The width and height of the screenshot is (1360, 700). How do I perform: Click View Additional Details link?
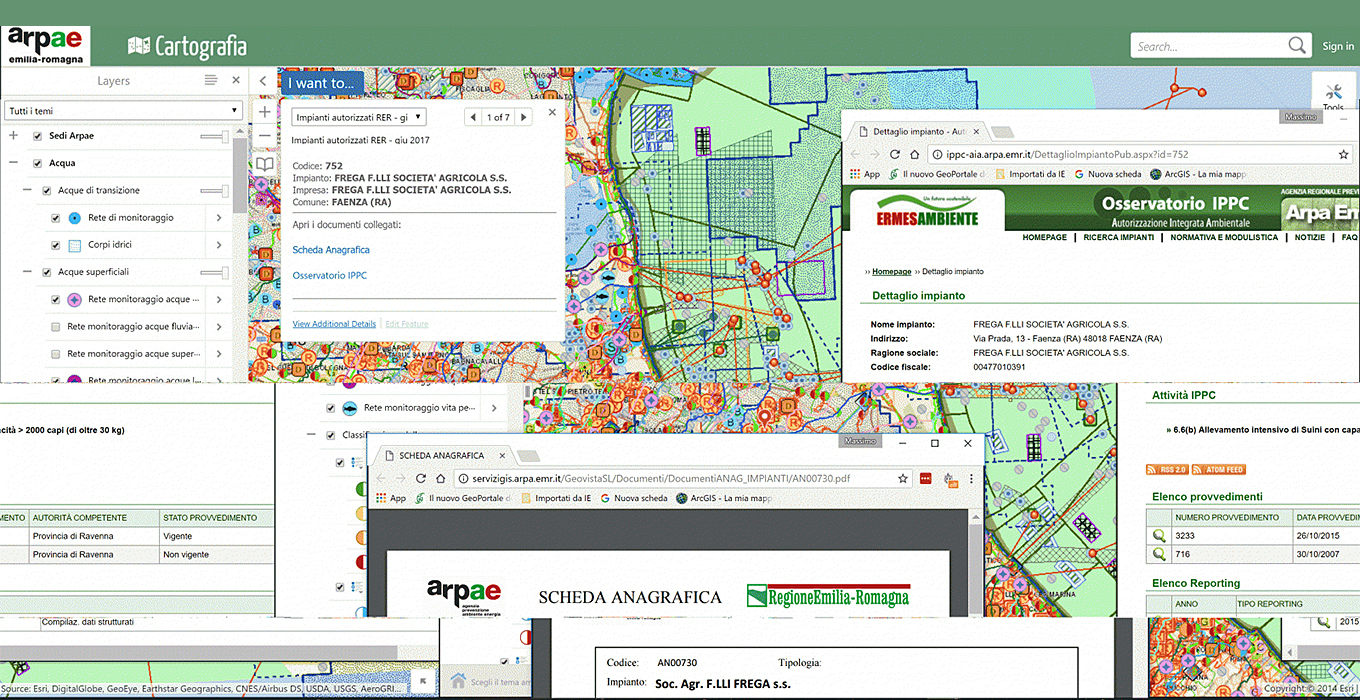334,324
